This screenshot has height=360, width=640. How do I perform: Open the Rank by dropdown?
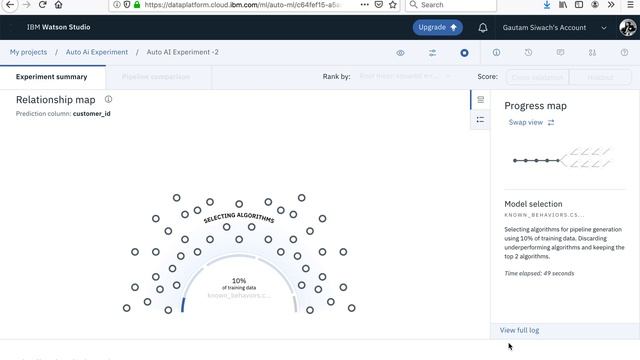(x=405, y=76)
